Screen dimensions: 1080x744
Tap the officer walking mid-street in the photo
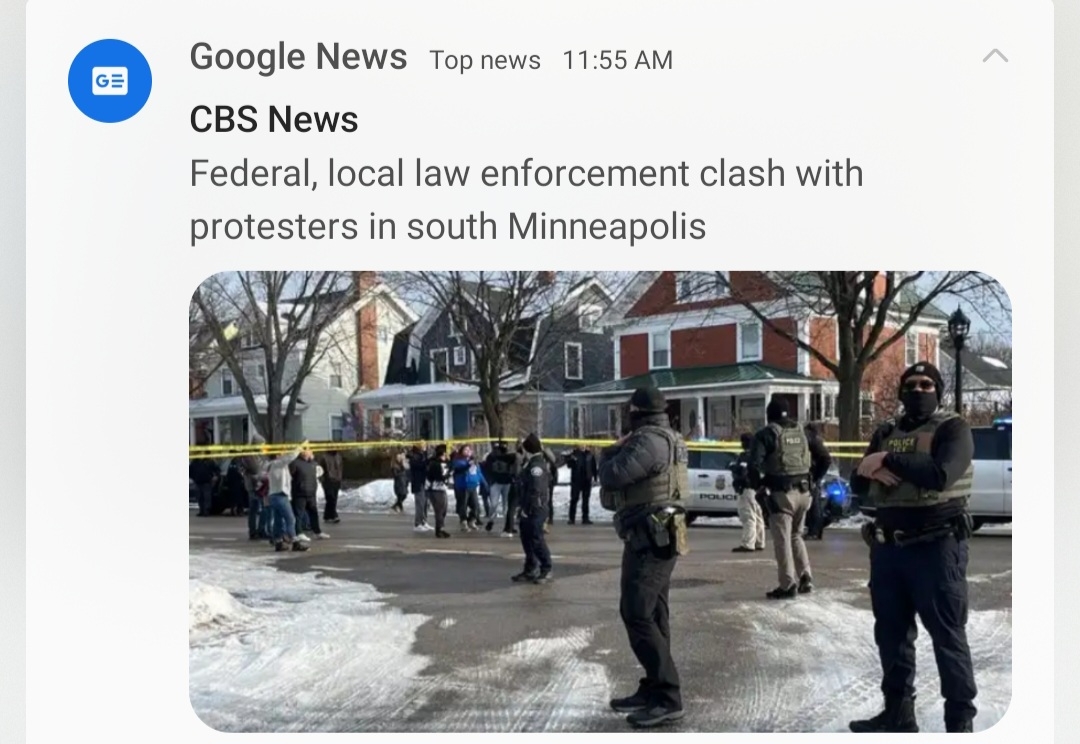(534, 508)
